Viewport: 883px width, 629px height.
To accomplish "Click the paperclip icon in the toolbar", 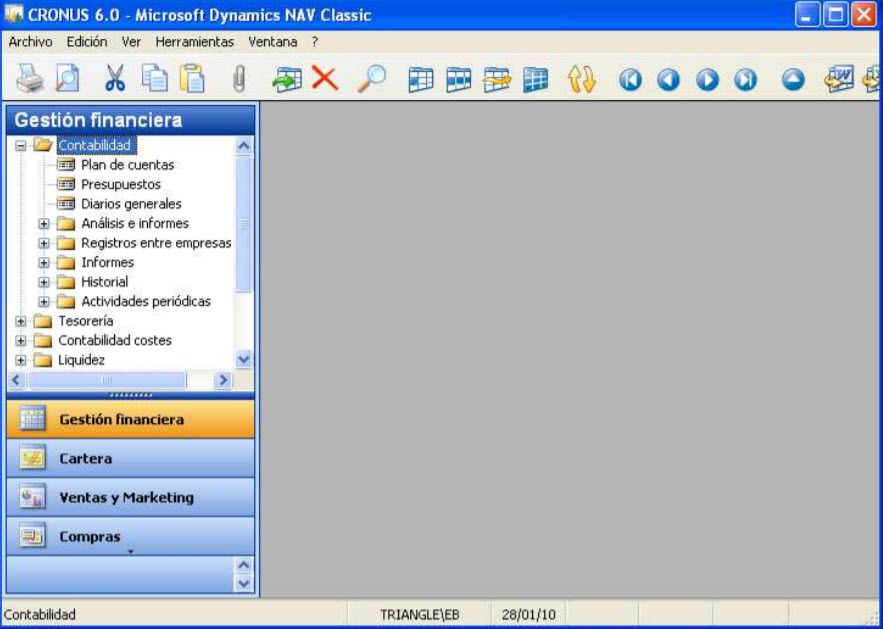I will coord(238,79).
